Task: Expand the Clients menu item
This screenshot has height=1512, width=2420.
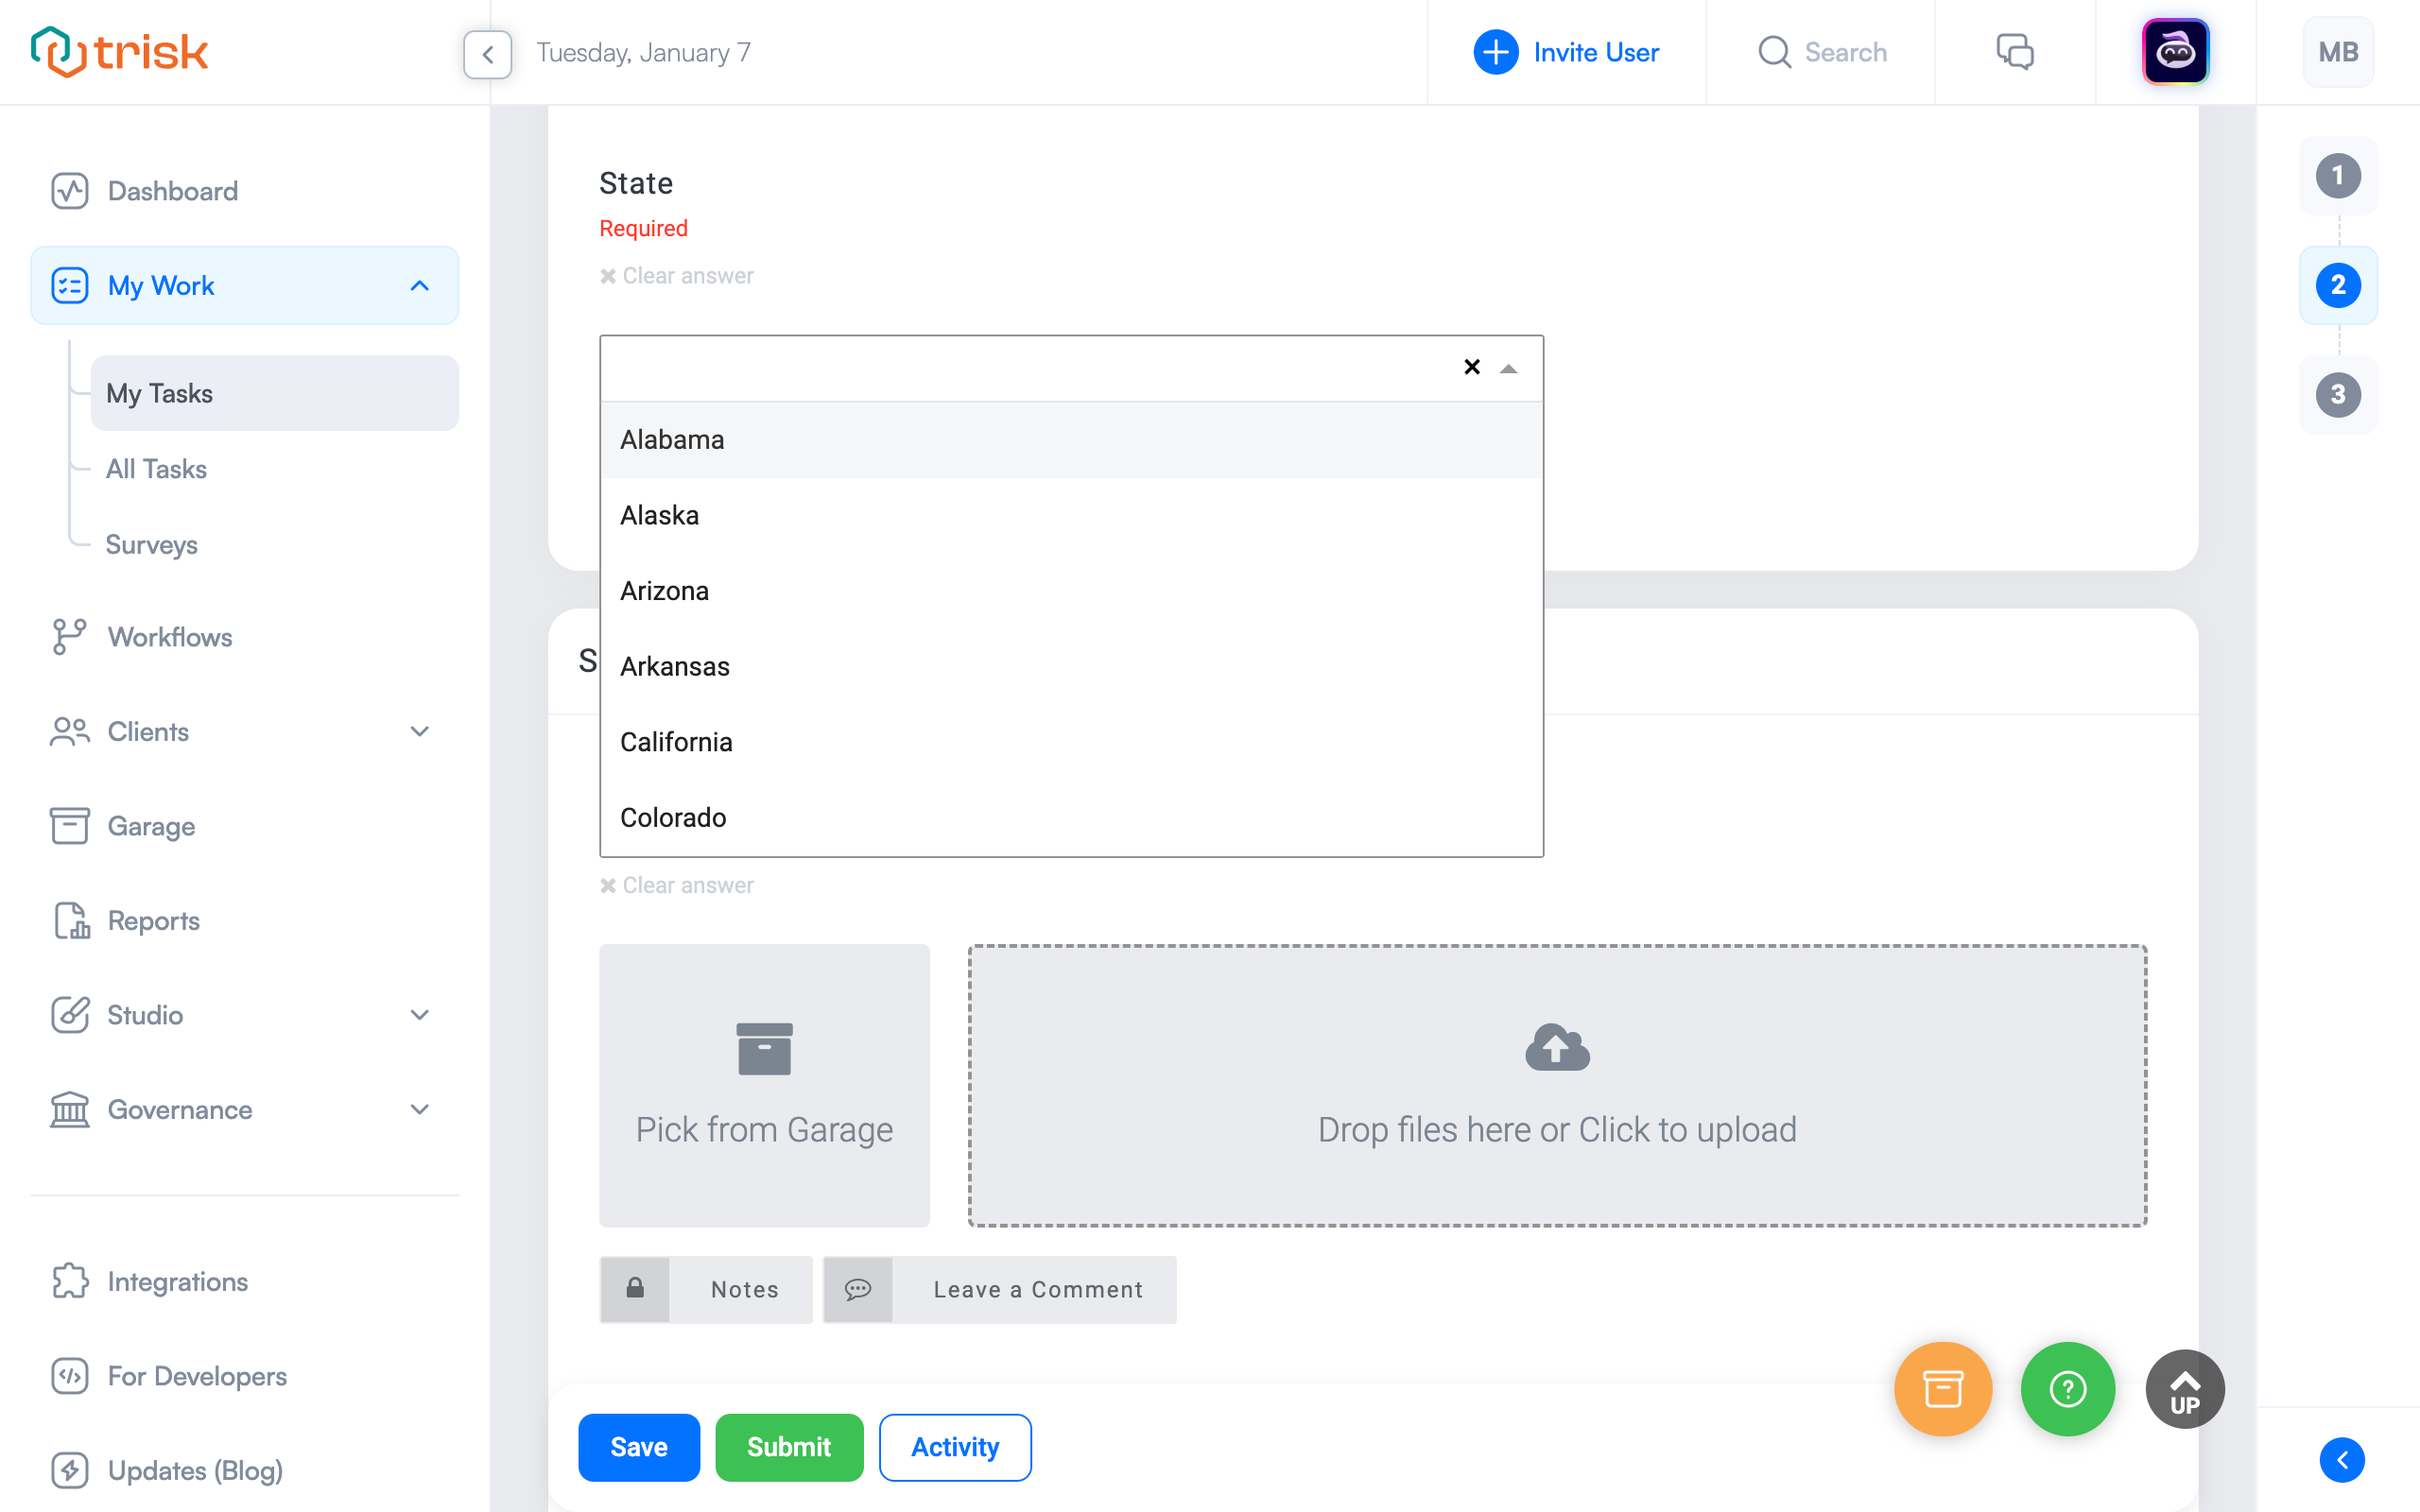Action: pyautogui.click(x=420, y=731)
